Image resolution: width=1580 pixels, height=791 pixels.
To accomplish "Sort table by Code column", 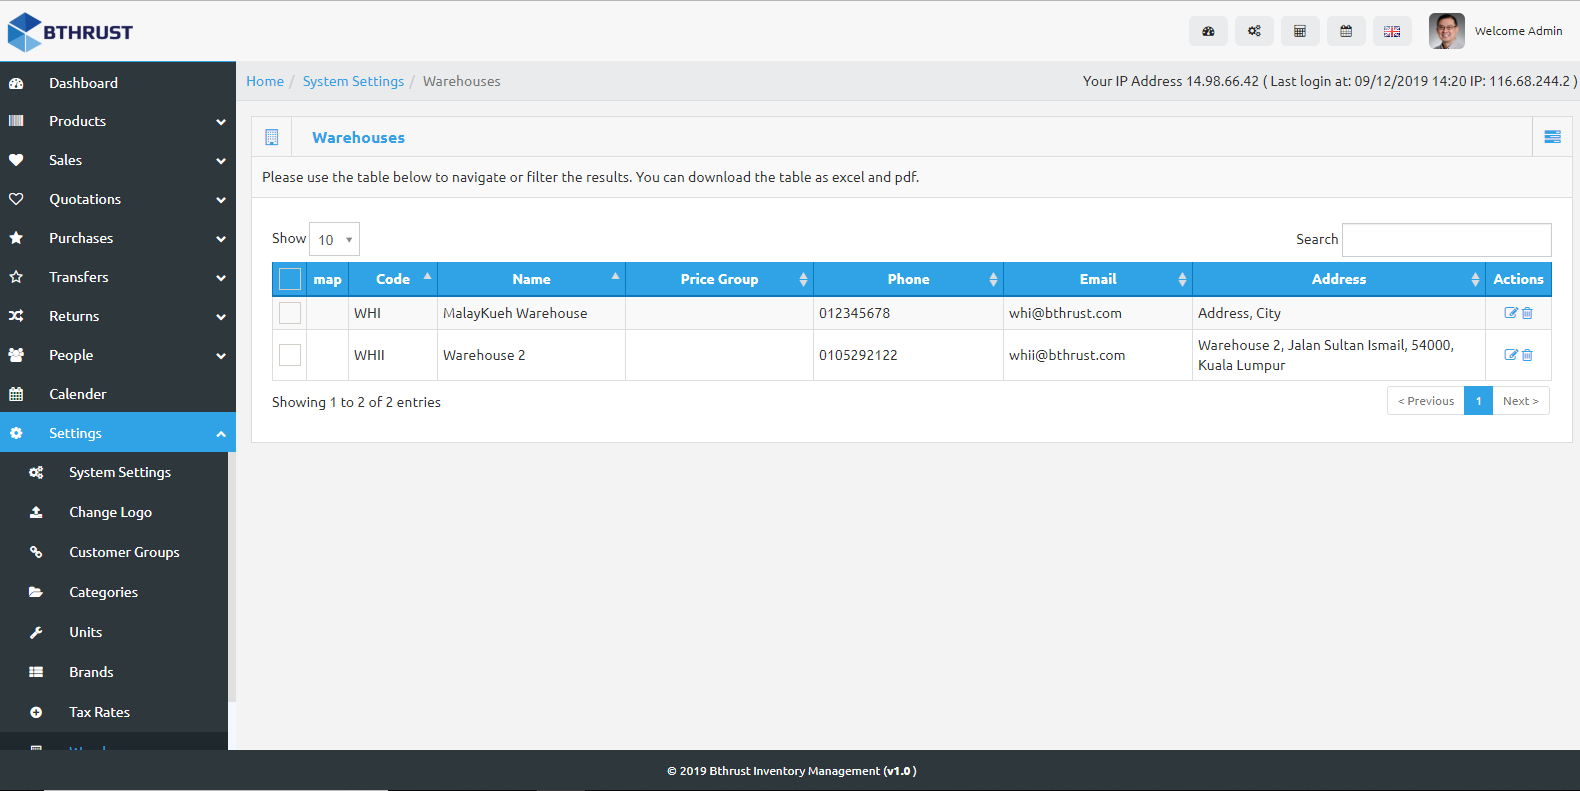I will tap(393, 279).
